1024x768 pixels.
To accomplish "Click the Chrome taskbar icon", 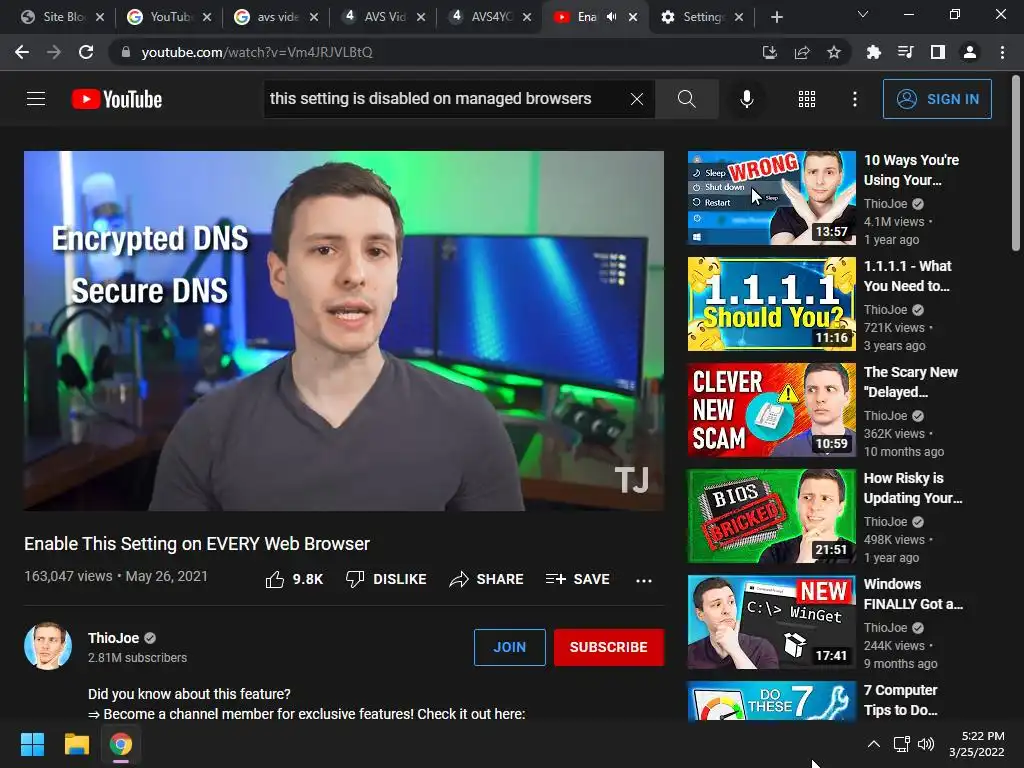I will pos(121,744).
